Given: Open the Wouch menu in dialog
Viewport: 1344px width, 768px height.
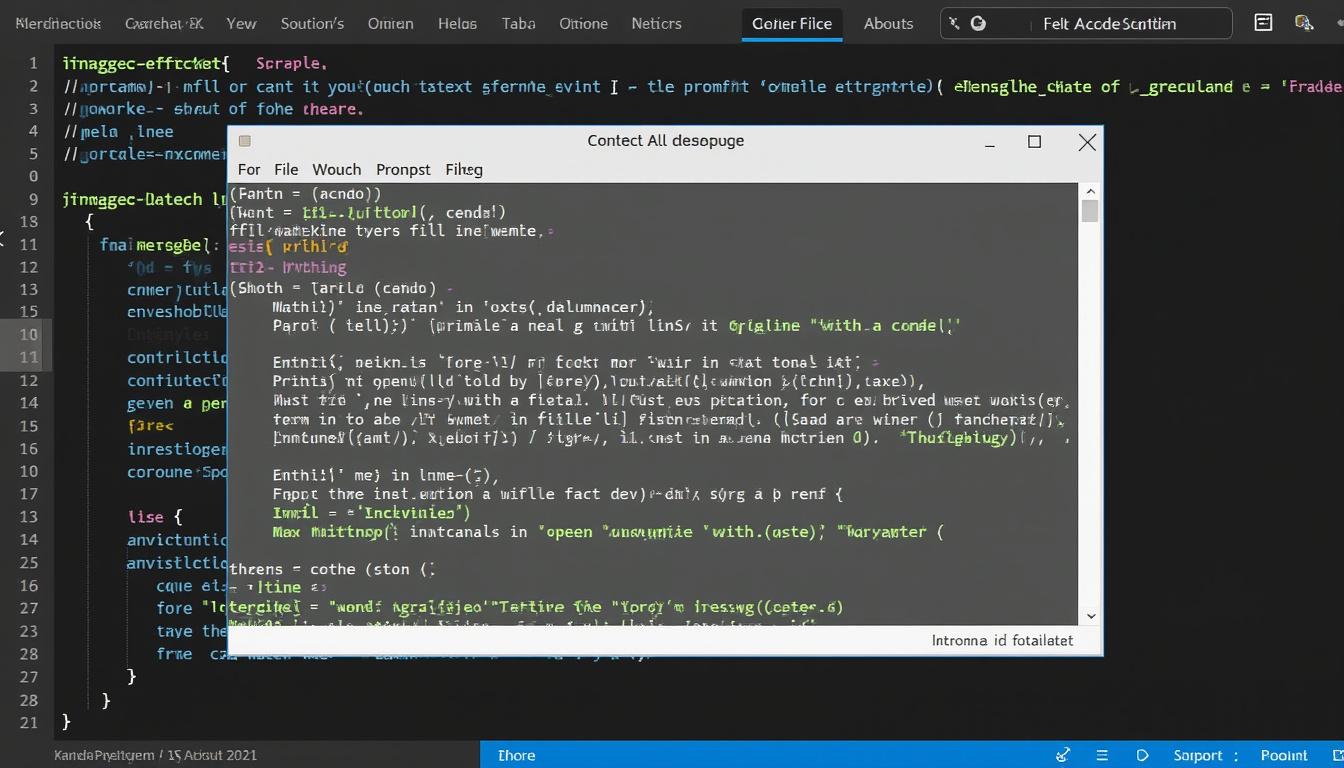Looking at the screenshot, I should pos(336,169).
